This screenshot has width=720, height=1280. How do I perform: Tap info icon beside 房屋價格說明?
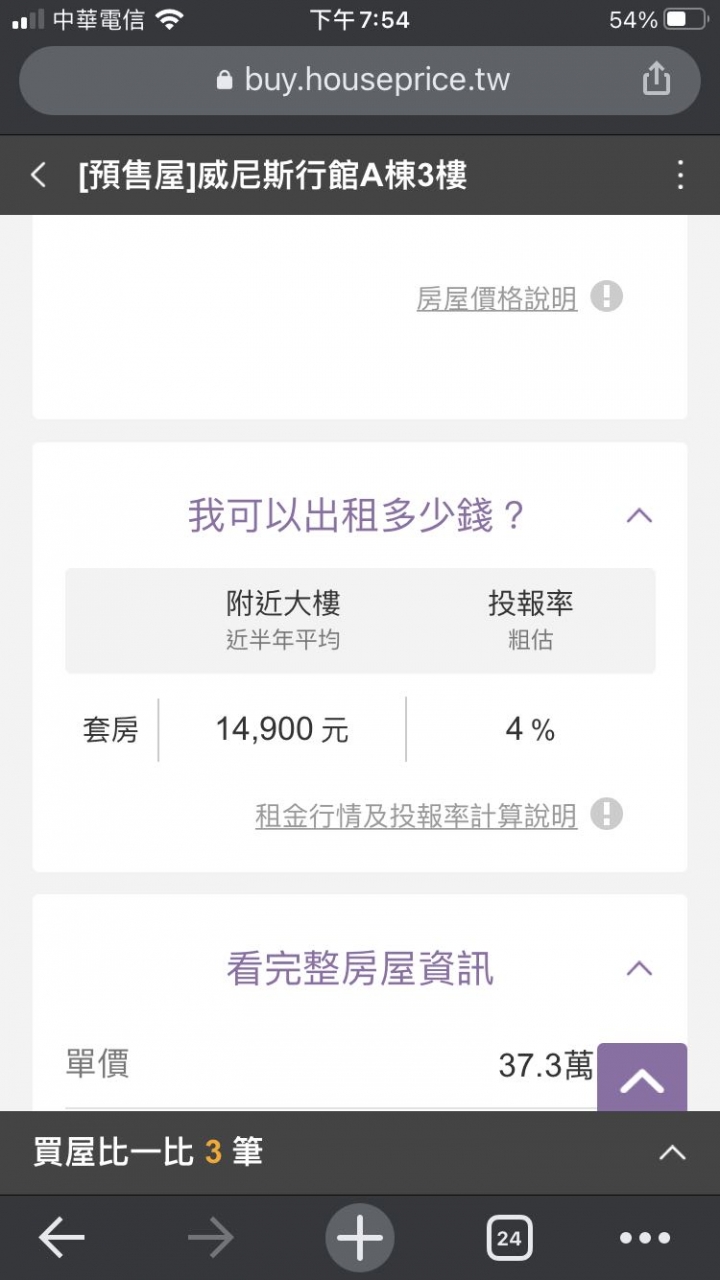pos(606,297)
